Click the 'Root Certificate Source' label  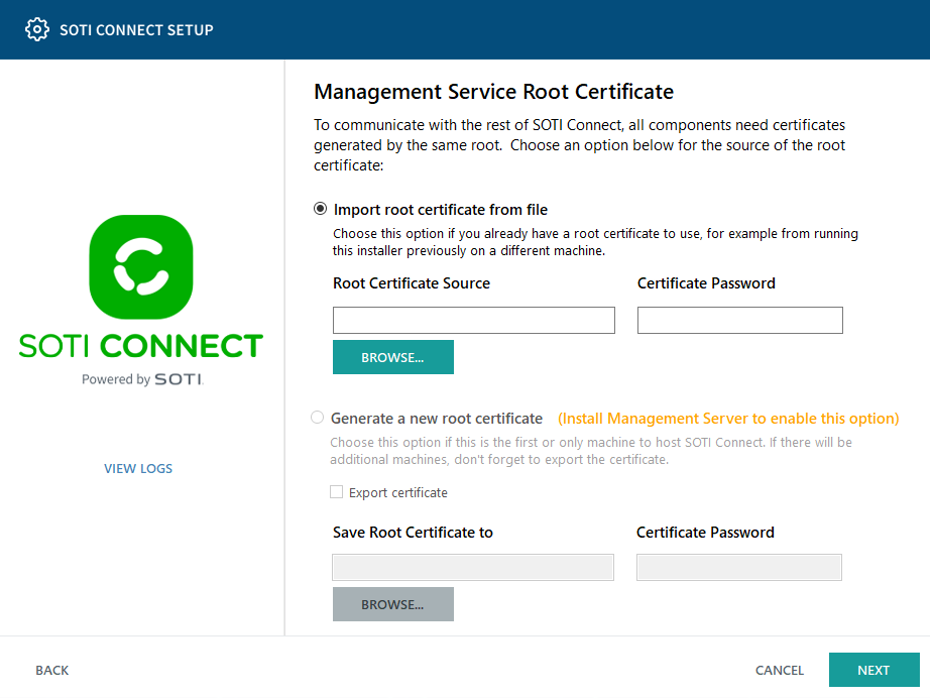coord(412,283)
